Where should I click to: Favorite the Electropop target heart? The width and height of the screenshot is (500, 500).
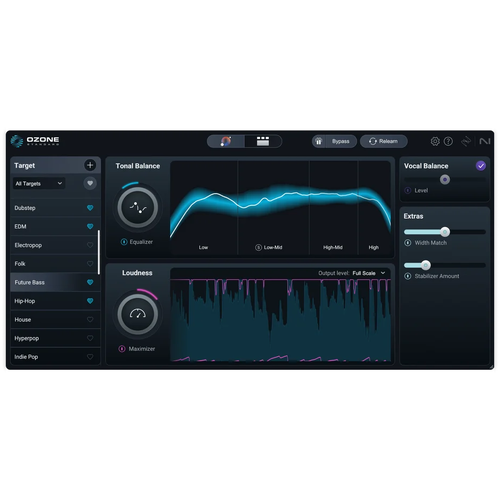click(x=90, y=245)
